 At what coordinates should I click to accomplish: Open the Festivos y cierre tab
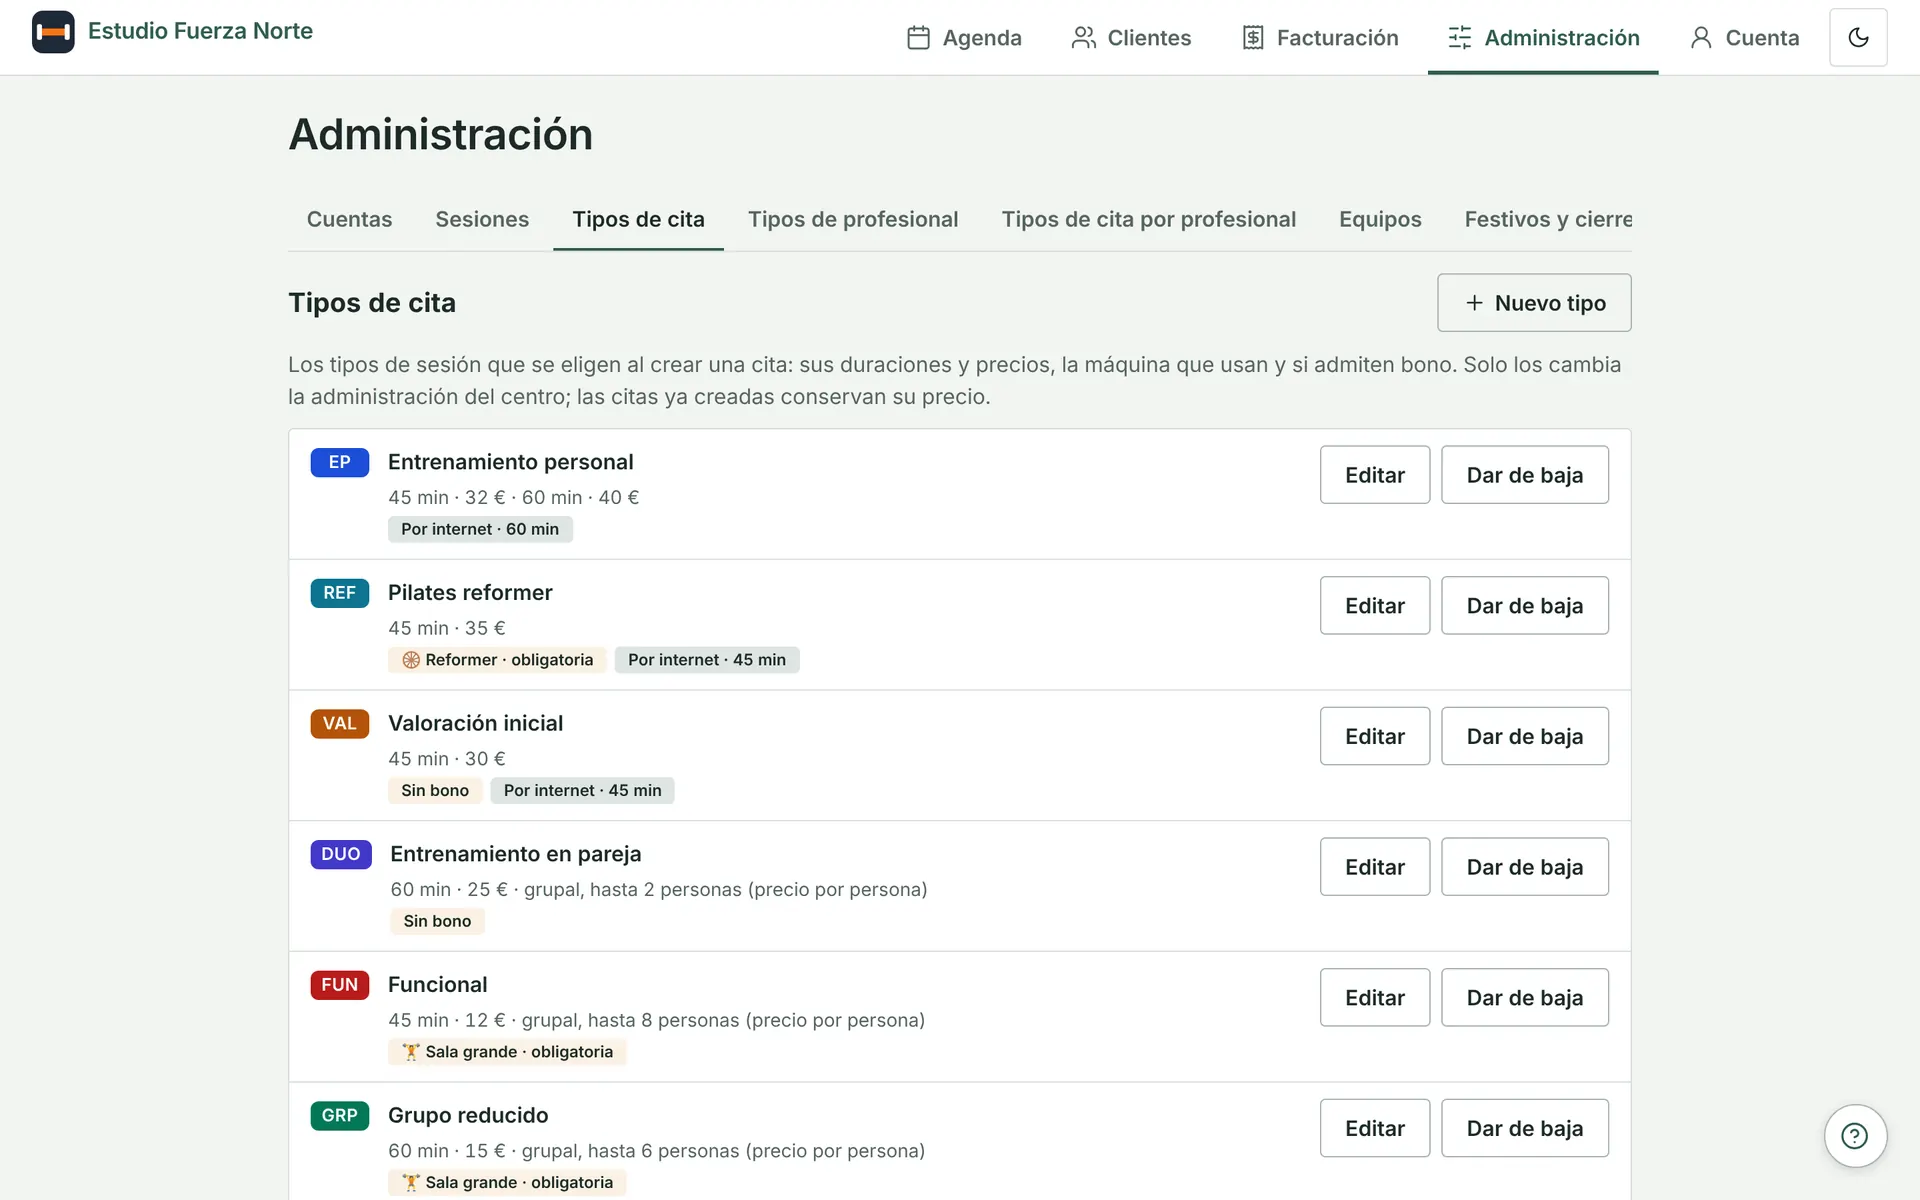click(1548, 220)
